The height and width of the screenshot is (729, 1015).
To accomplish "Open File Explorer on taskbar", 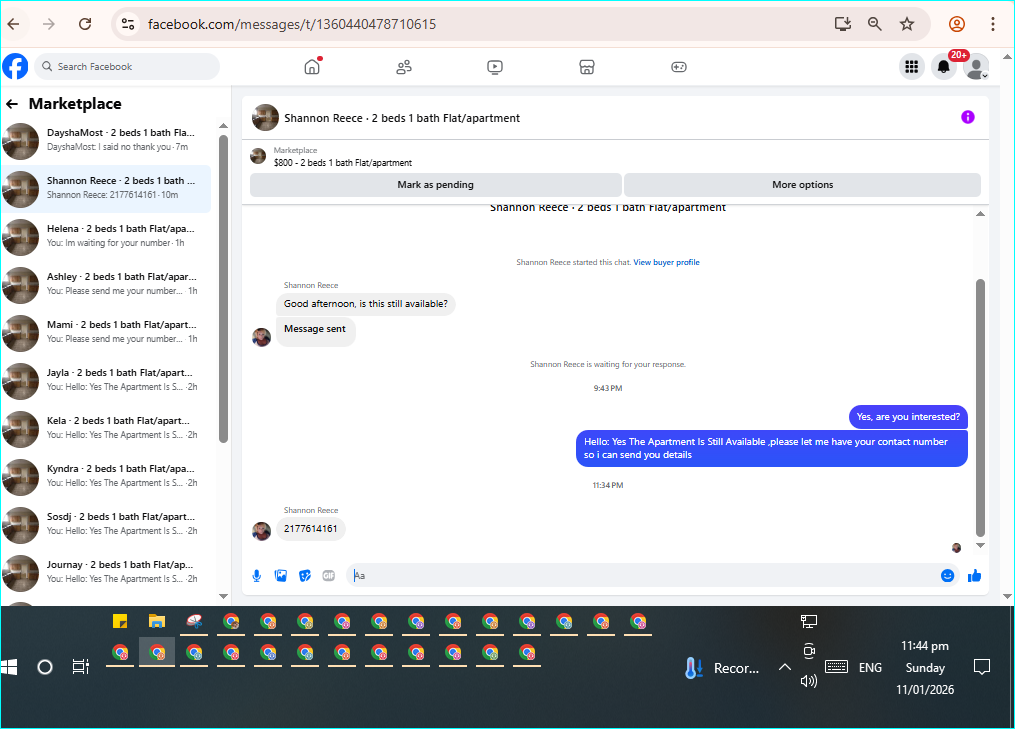I will point(157,622).
